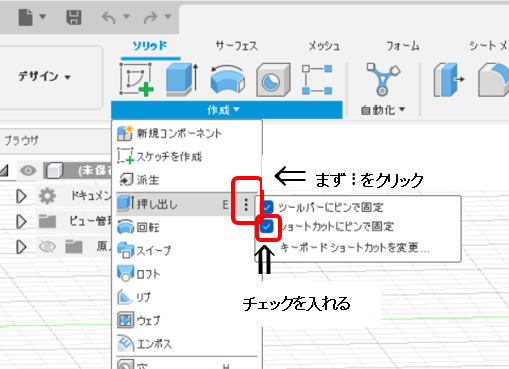Select 派生 menu entry
Image resolution: width=509 pixels, height=369 pixels.
187,180
